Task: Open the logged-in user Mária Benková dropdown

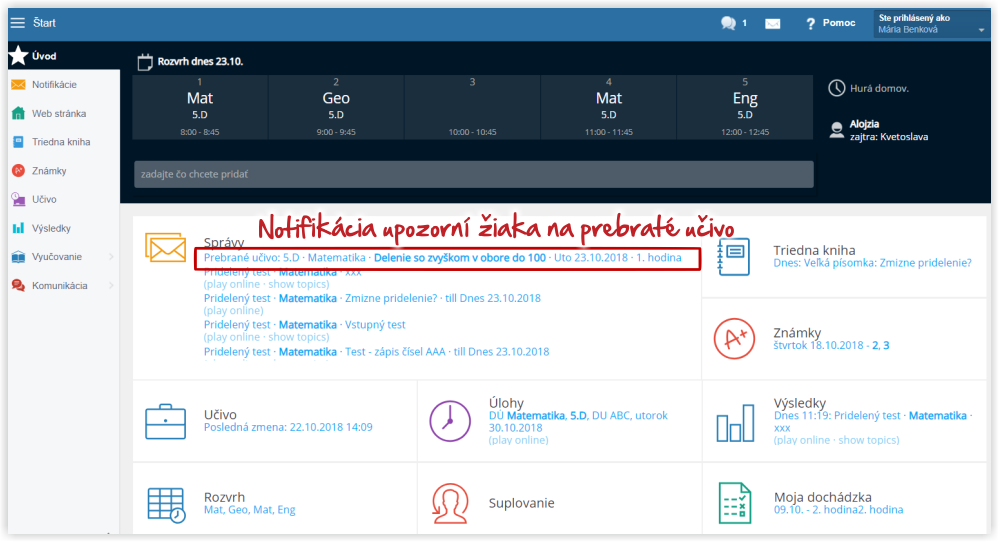Action: coord(931,24)
